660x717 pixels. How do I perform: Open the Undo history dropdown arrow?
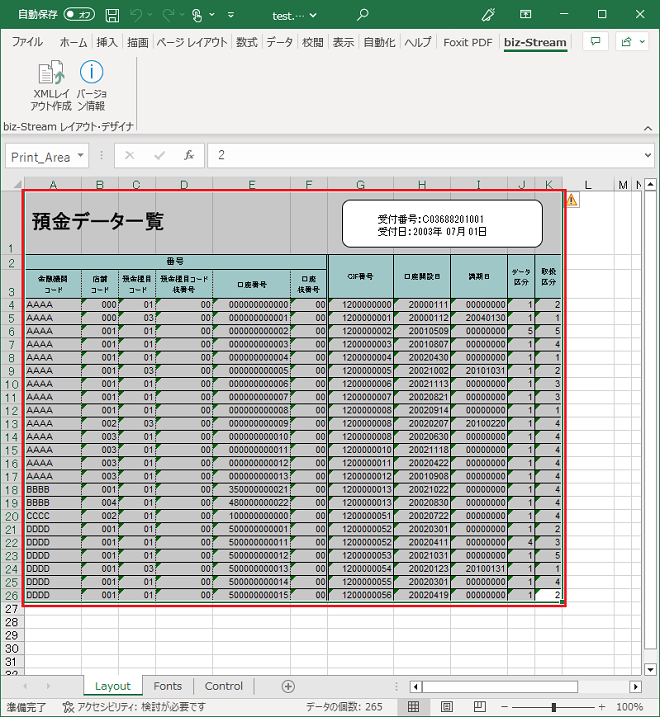point(150,15)
